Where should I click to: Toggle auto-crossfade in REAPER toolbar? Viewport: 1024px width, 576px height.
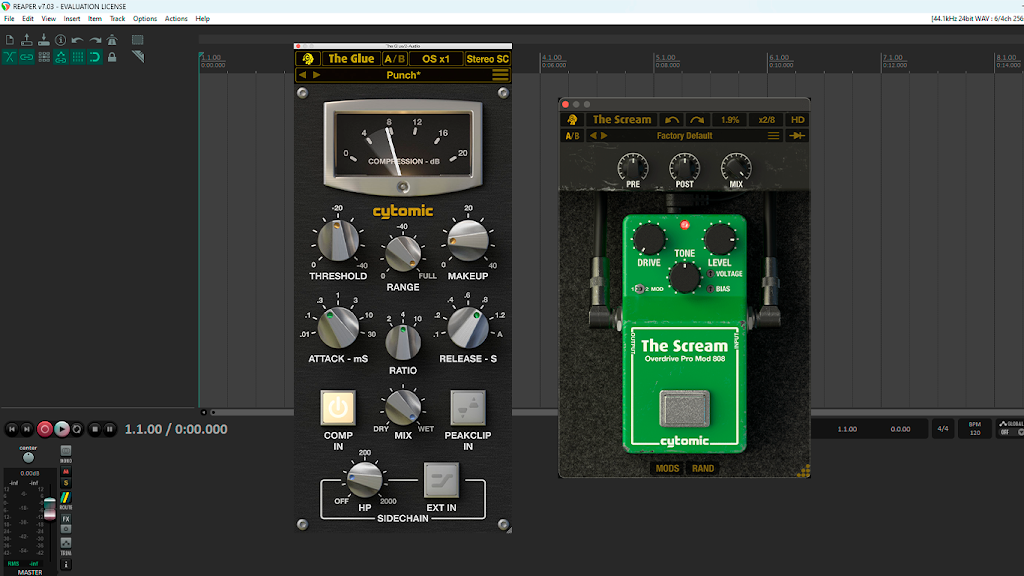point(10,57)
